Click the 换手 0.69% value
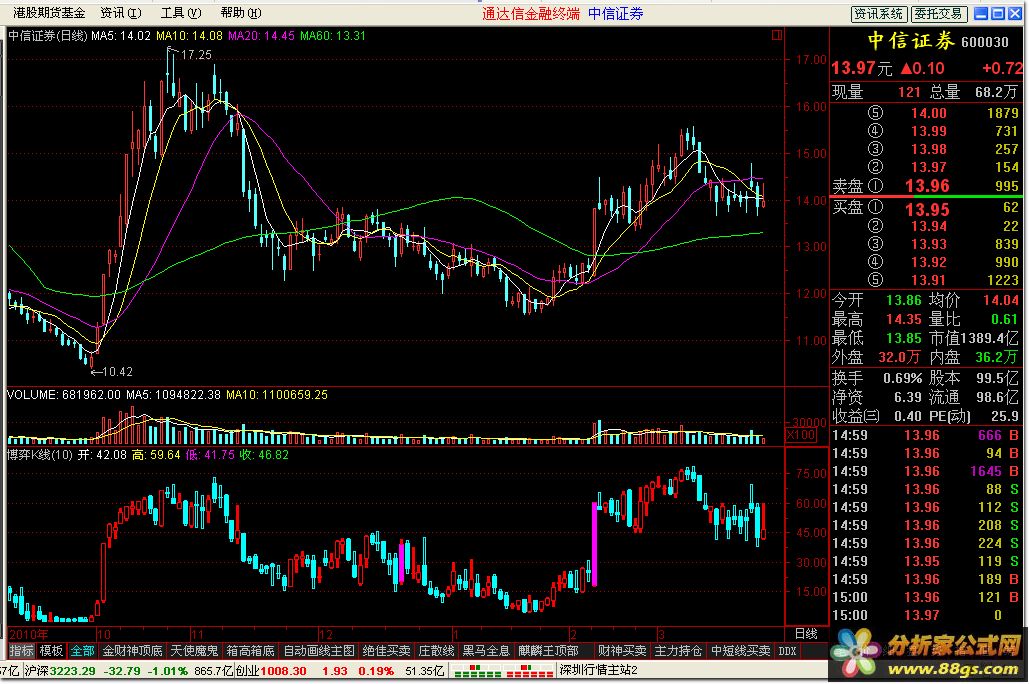Image resolution: width=1030 pixels, height=684 pixels. [x=902, y=379]
